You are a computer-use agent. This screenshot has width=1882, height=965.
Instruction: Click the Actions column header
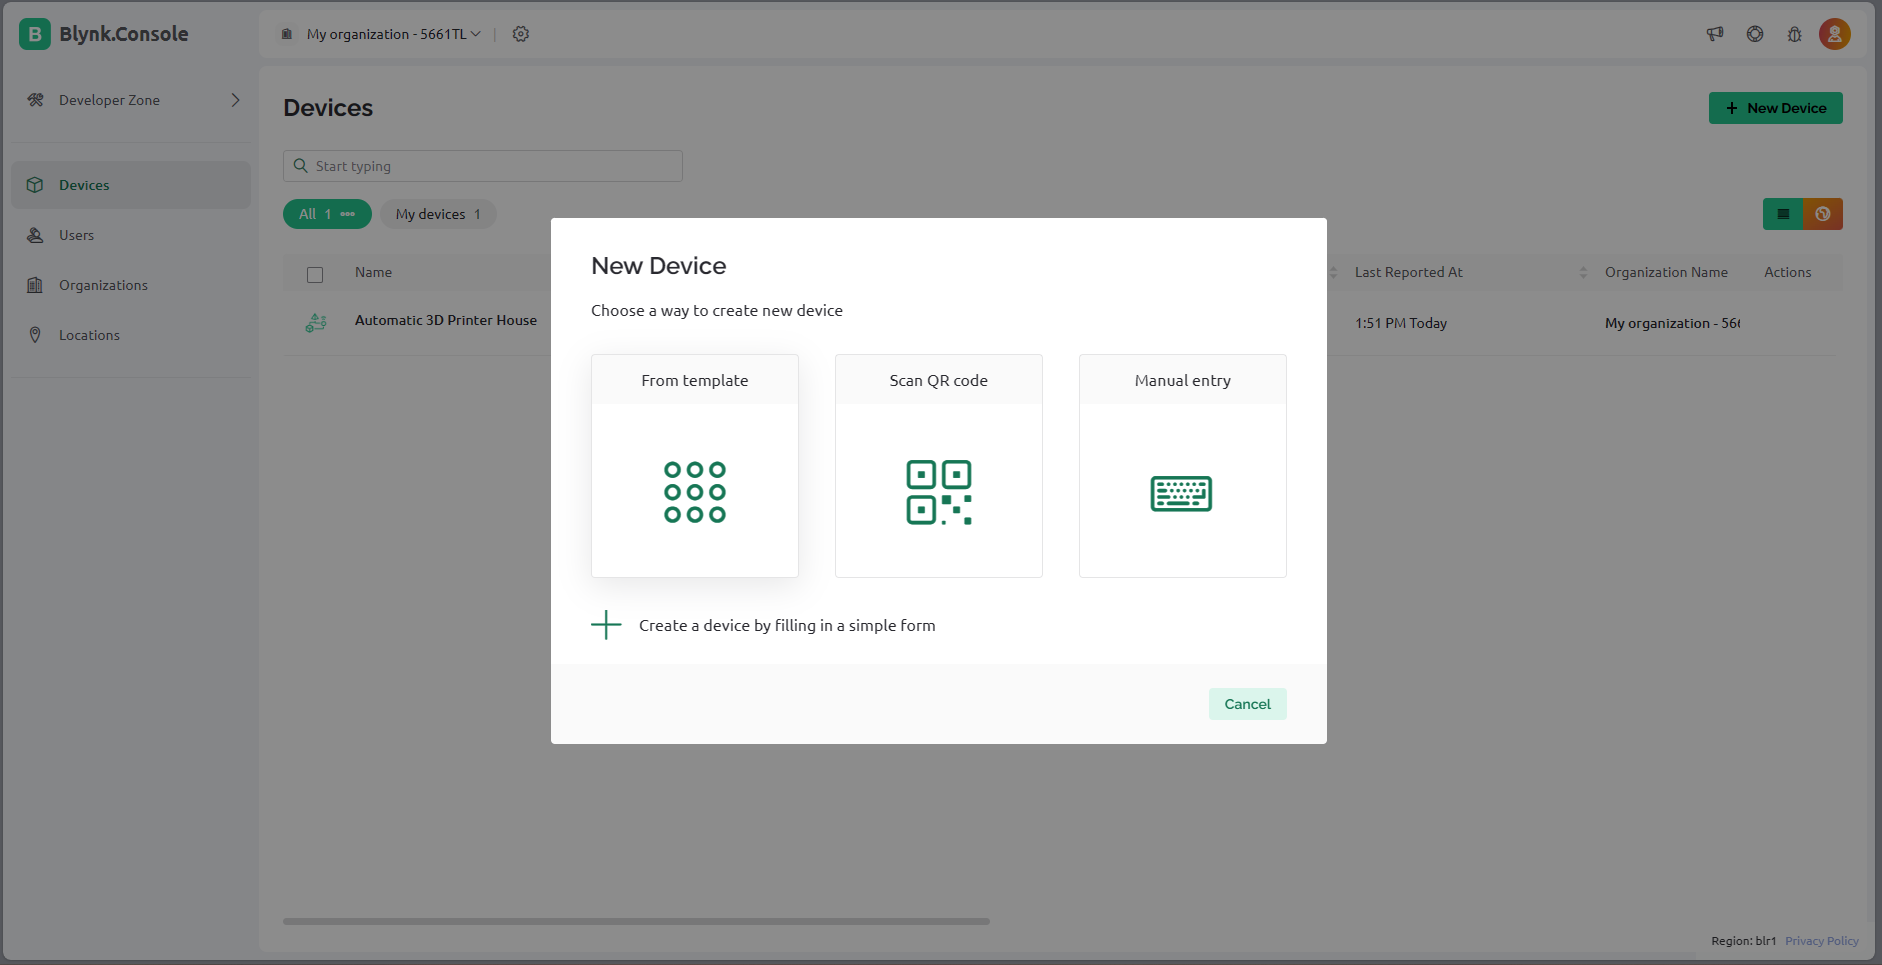coord(1787,272)
